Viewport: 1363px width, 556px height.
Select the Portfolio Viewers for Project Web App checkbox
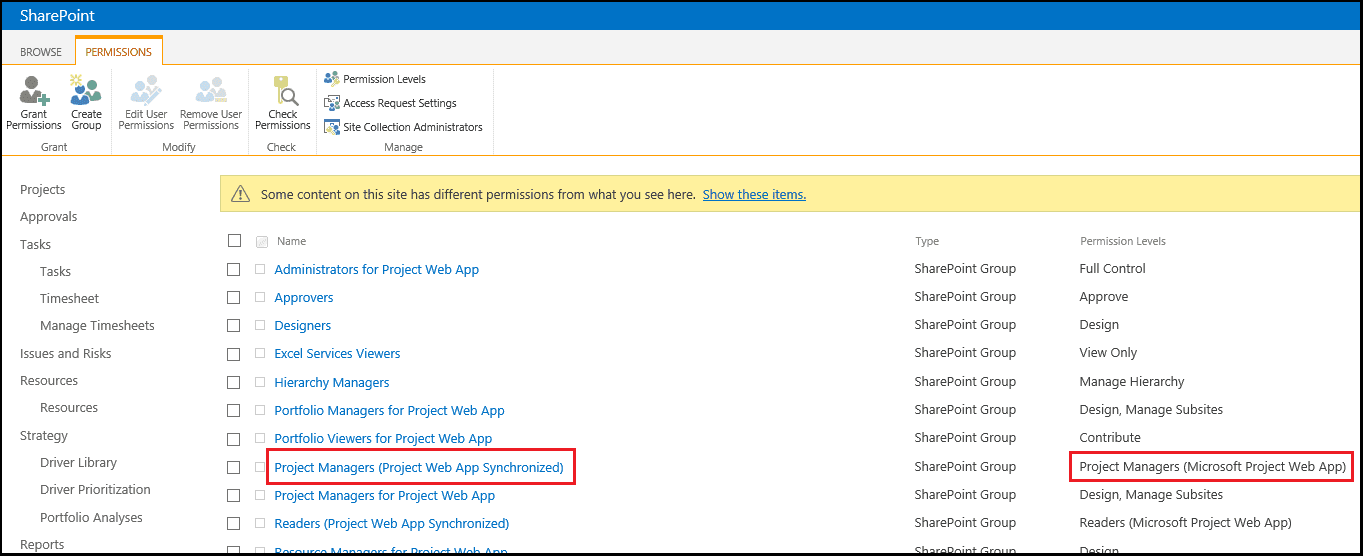pos(234,438)
